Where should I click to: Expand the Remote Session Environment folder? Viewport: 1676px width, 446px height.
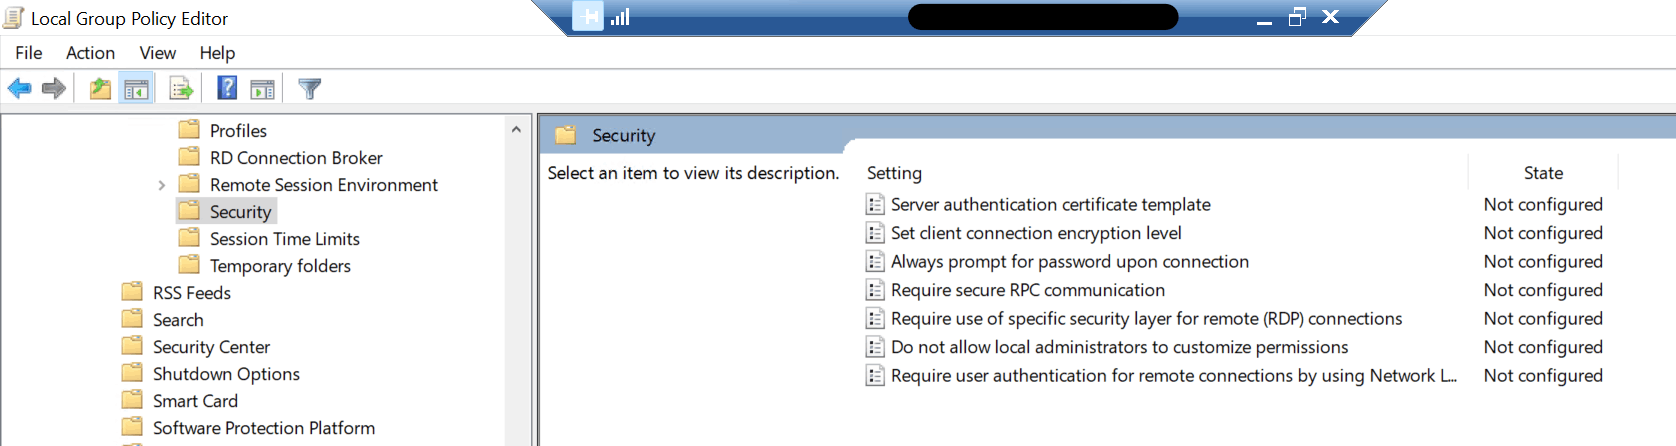162,185
